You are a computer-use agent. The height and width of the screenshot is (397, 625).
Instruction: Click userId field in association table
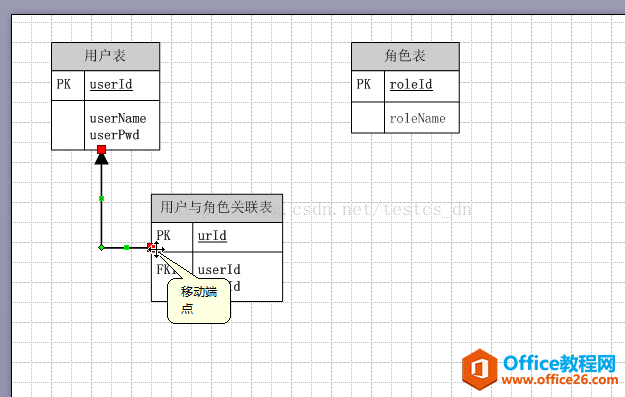point(219,269)
